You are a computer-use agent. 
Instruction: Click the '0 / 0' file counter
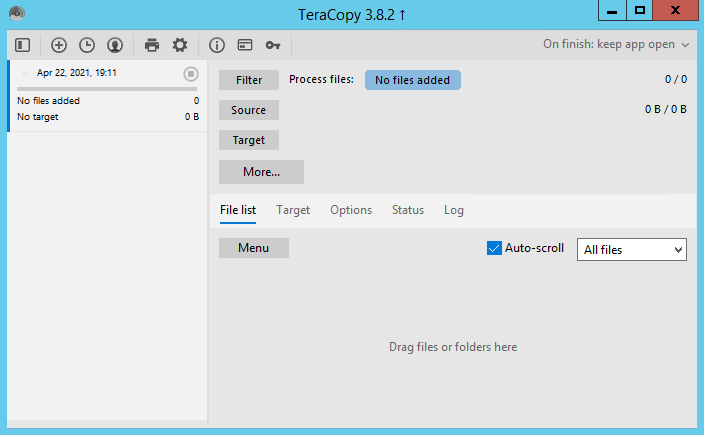pyautogui.click(x=676, y=79)
